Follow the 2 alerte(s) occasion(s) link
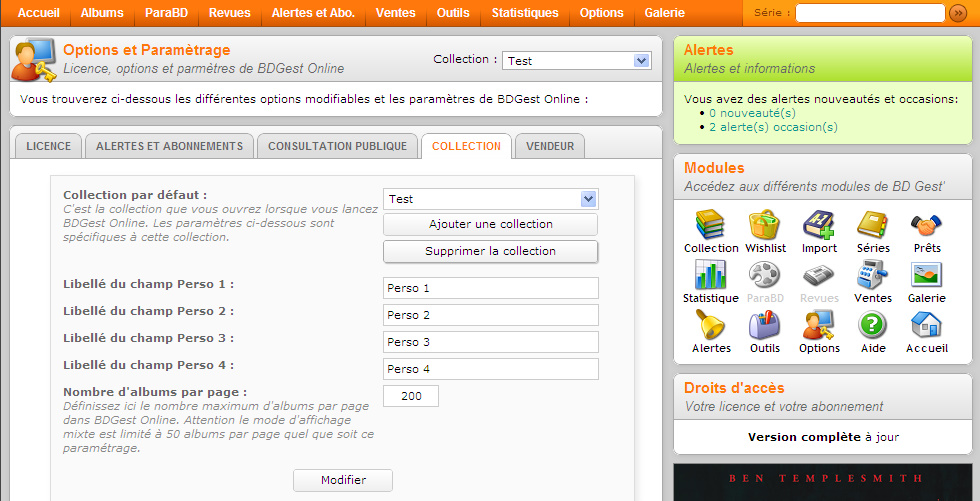The width and height of the screenshot is (980, 501). click(773, 127)
